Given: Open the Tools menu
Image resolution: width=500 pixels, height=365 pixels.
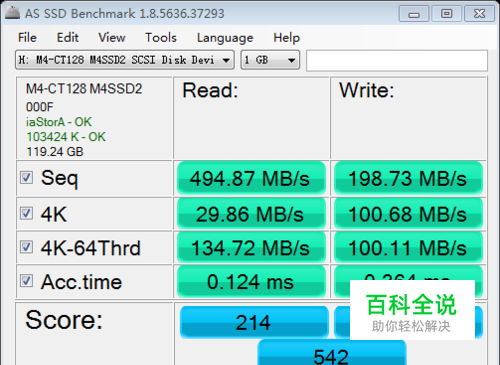Looking at the screenshot, I should [x=161, y=38].
